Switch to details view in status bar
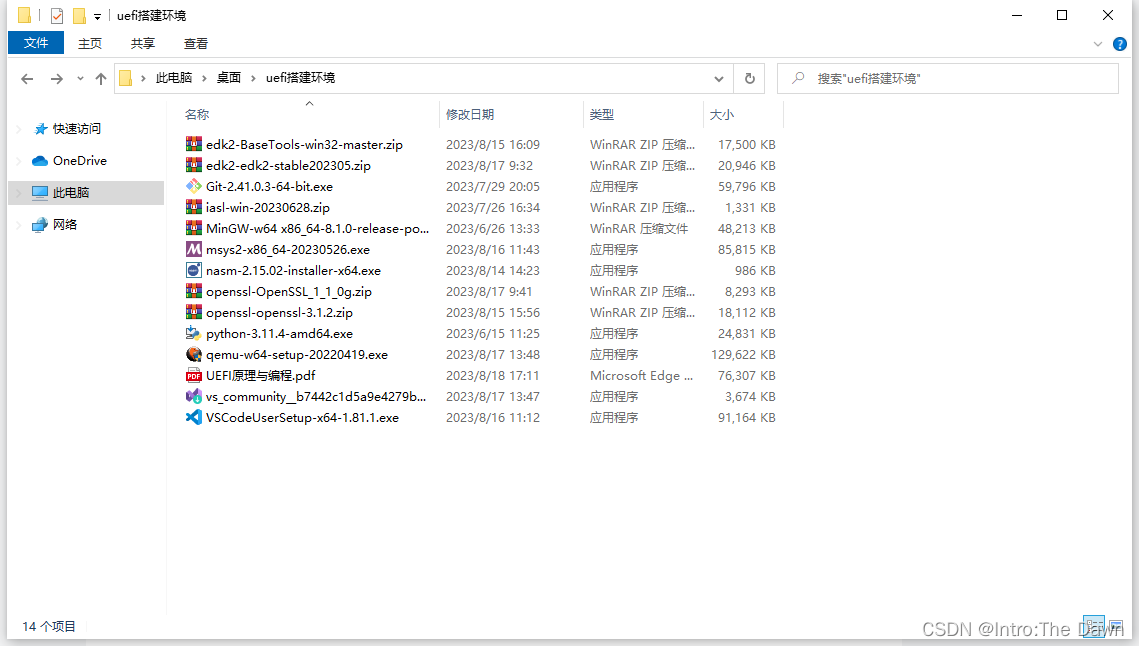Screen dimensions: 1139x646 pyautogui.click(x=1093, y=626)
